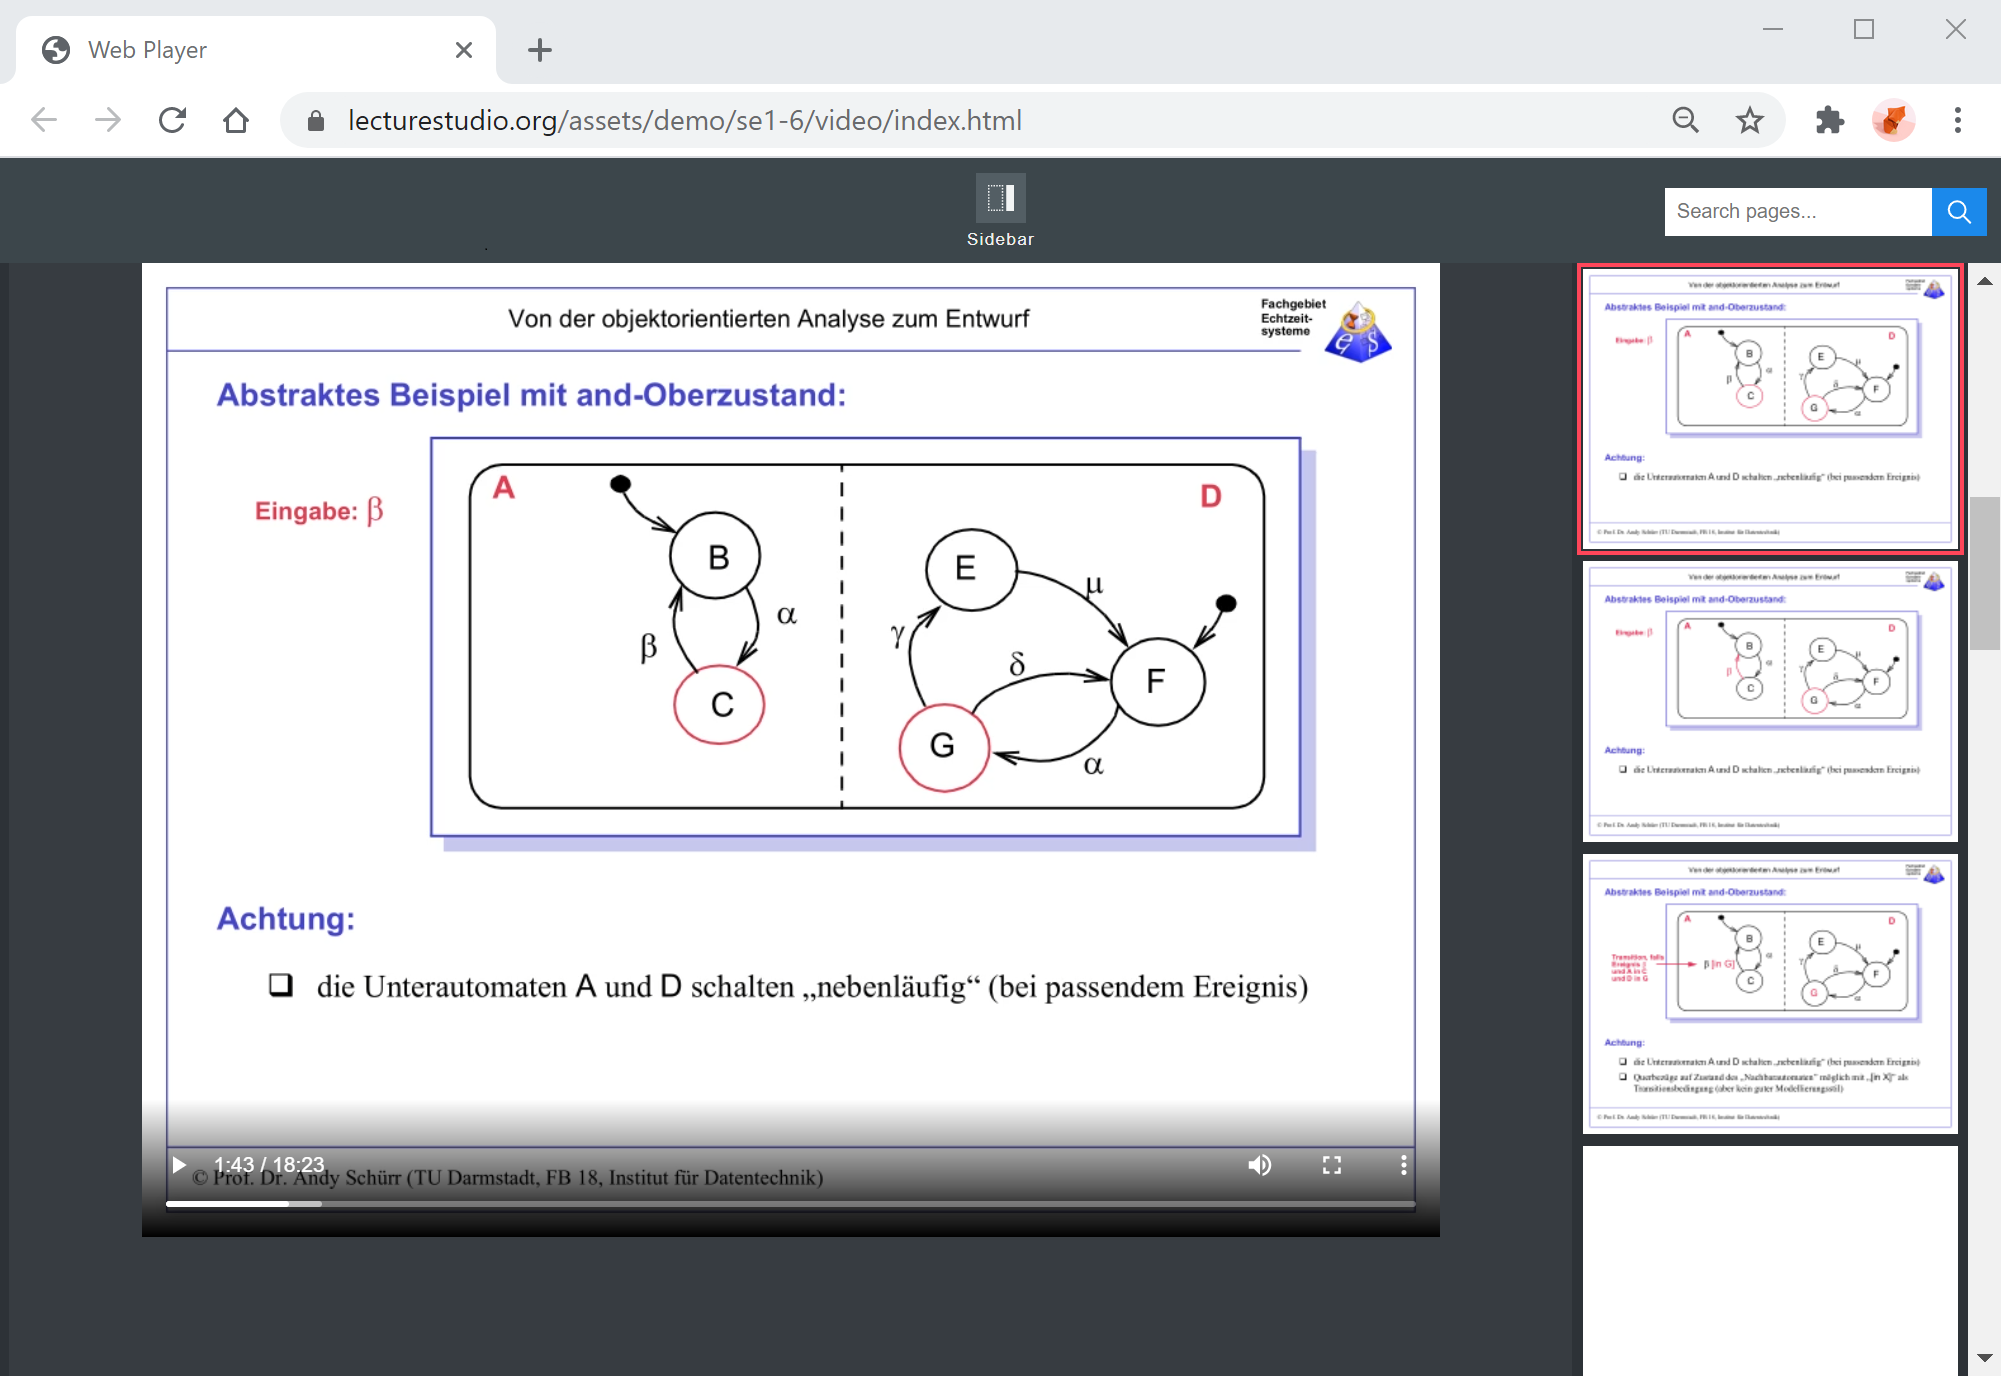This screenshot has width=2001, height=1376.
Task: Open the Chrome three-dot menu
Action: (x=1958, y=121)
